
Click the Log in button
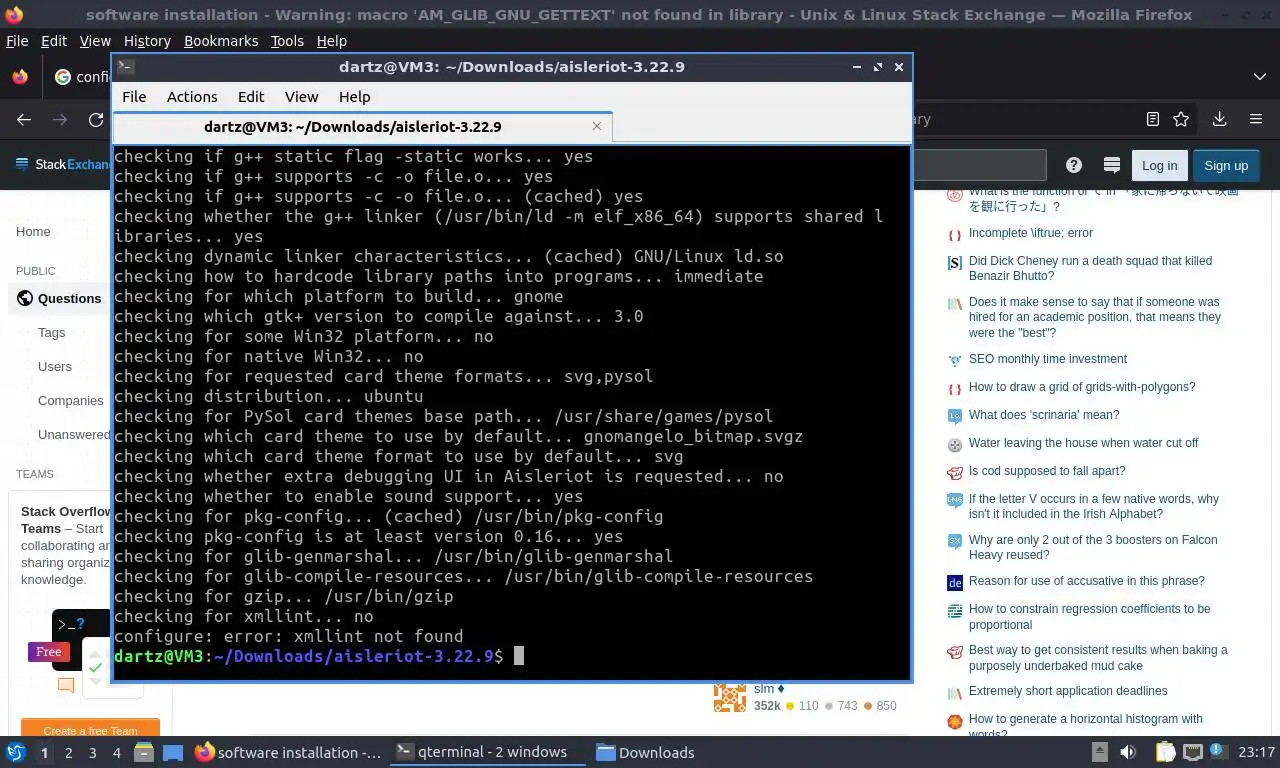pos(1159,165)
